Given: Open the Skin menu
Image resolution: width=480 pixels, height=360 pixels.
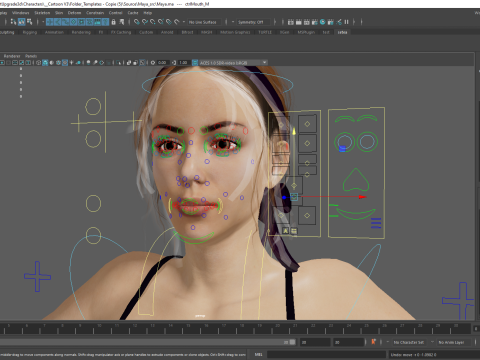Looking at the screenshot, I should [59, 13].
